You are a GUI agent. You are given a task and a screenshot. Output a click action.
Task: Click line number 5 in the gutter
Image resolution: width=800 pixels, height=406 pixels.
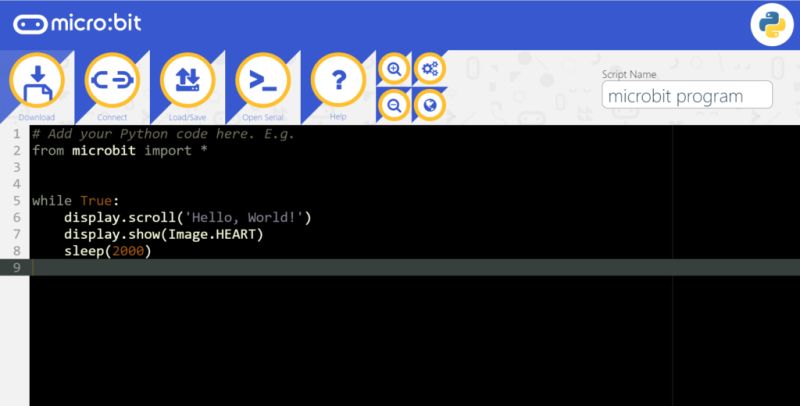point(17,200)
